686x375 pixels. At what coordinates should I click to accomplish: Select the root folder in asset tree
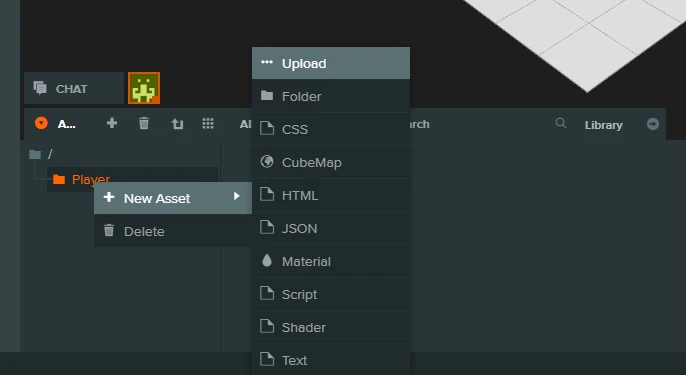click(41, 154)
